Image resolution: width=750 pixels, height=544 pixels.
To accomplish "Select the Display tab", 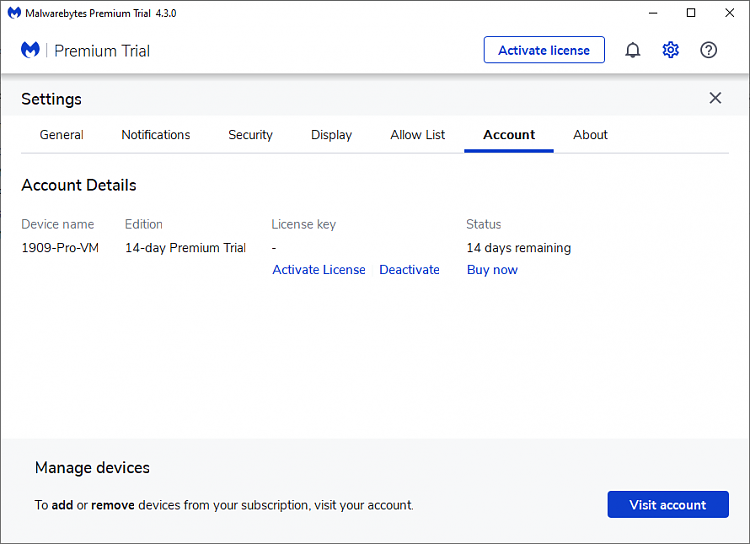I will point(331,135).
